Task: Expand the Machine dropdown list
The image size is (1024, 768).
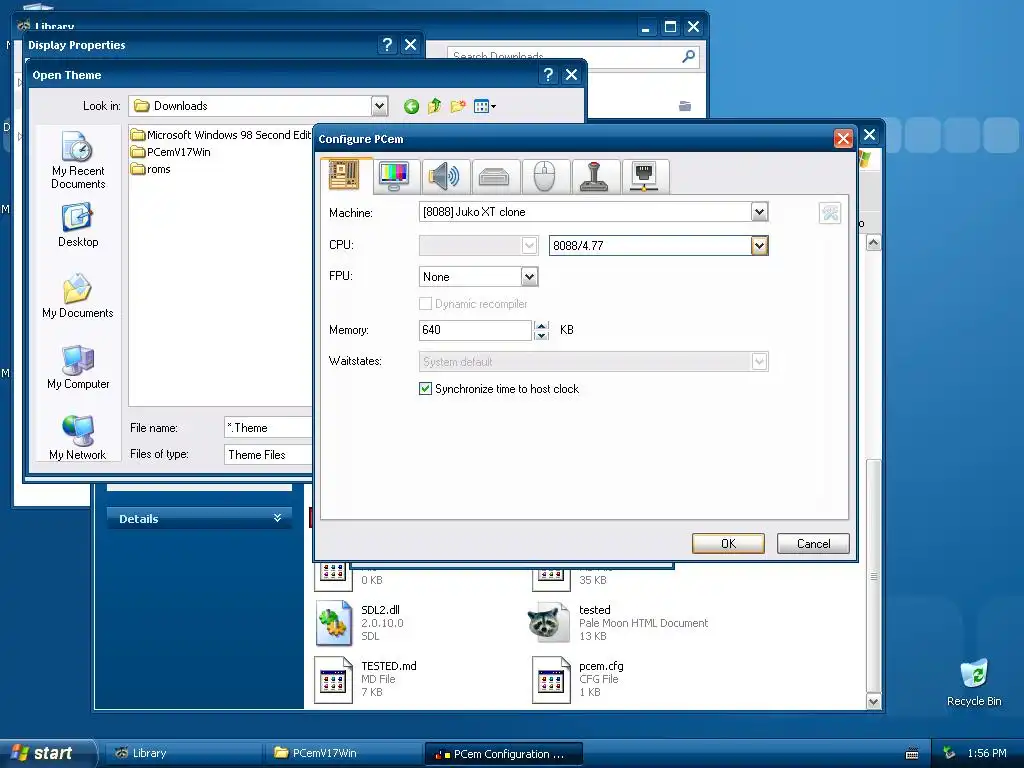Action: coord(759,212)
